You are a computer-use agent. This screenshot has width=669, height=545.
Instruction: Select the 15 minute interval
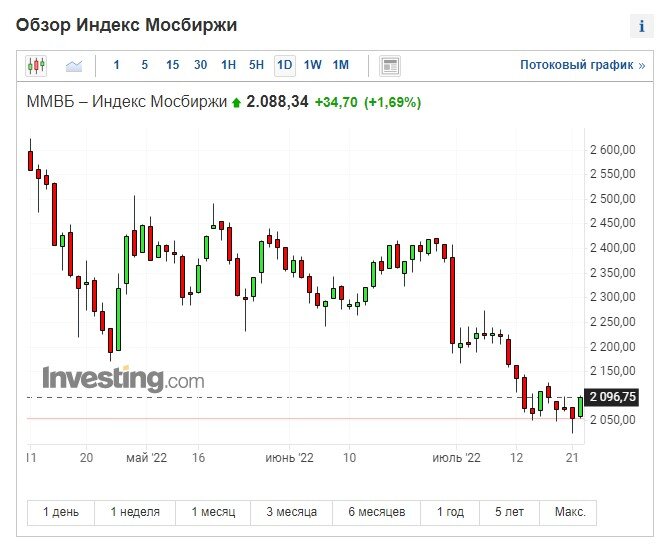pyautogui.click(x=172, y=65)
